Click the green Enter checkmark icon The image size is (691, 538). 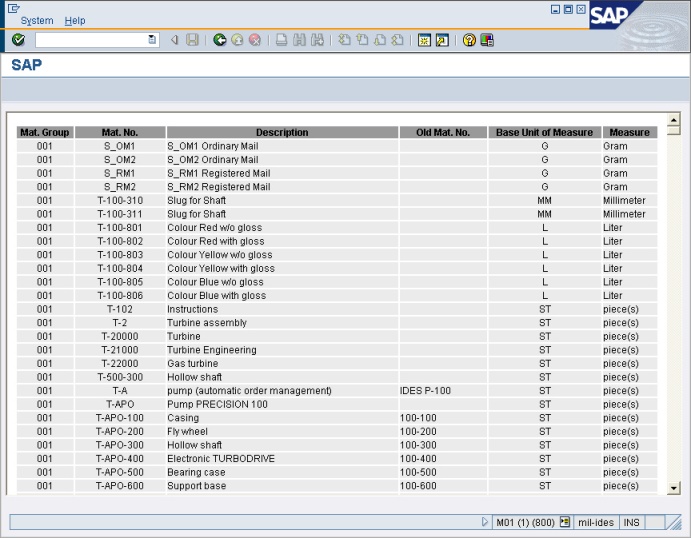coord(18,40)
